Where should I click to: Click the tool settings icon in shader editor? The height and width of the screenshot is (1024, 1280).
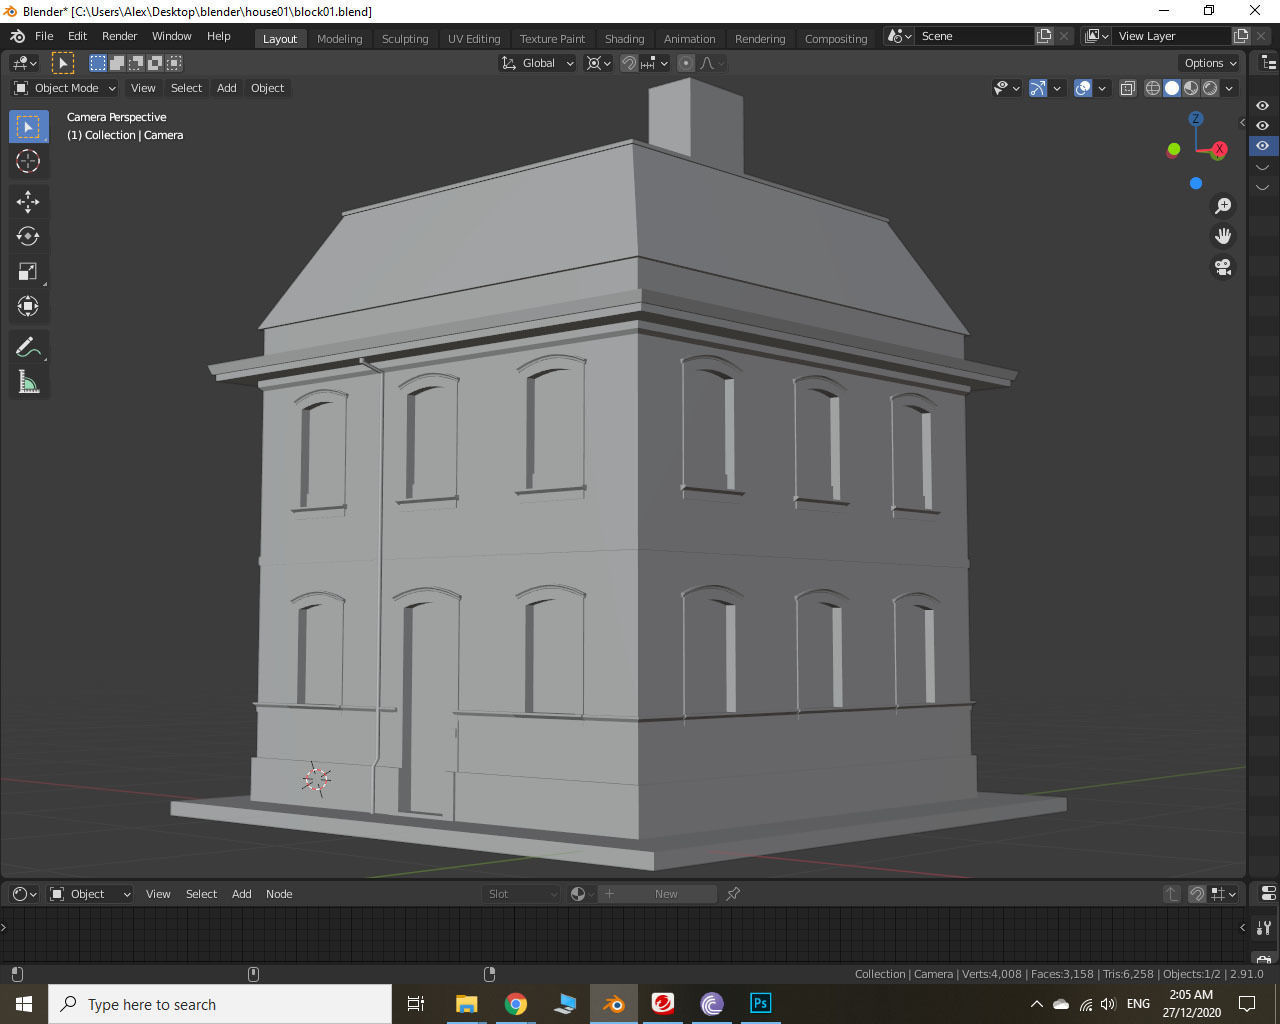pos(1264,927)
